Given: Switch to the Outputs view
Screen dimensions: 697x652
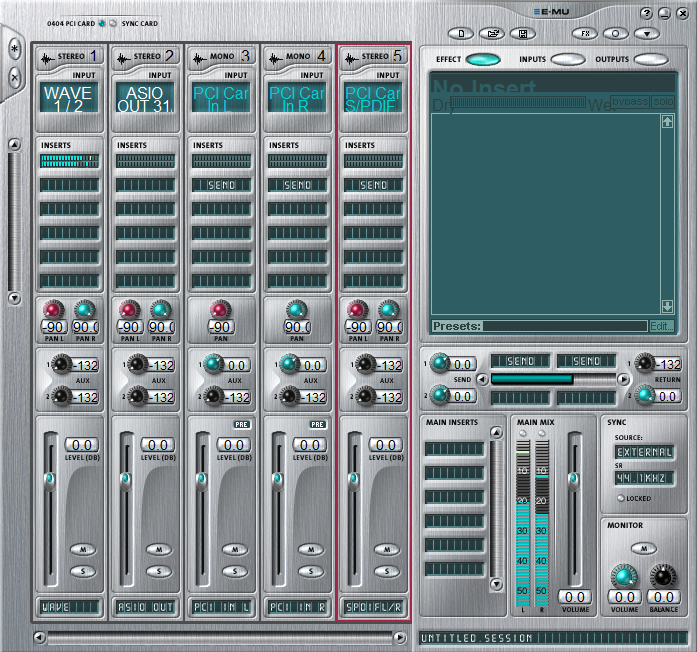Looking at the screenshot, I should 650,60.
